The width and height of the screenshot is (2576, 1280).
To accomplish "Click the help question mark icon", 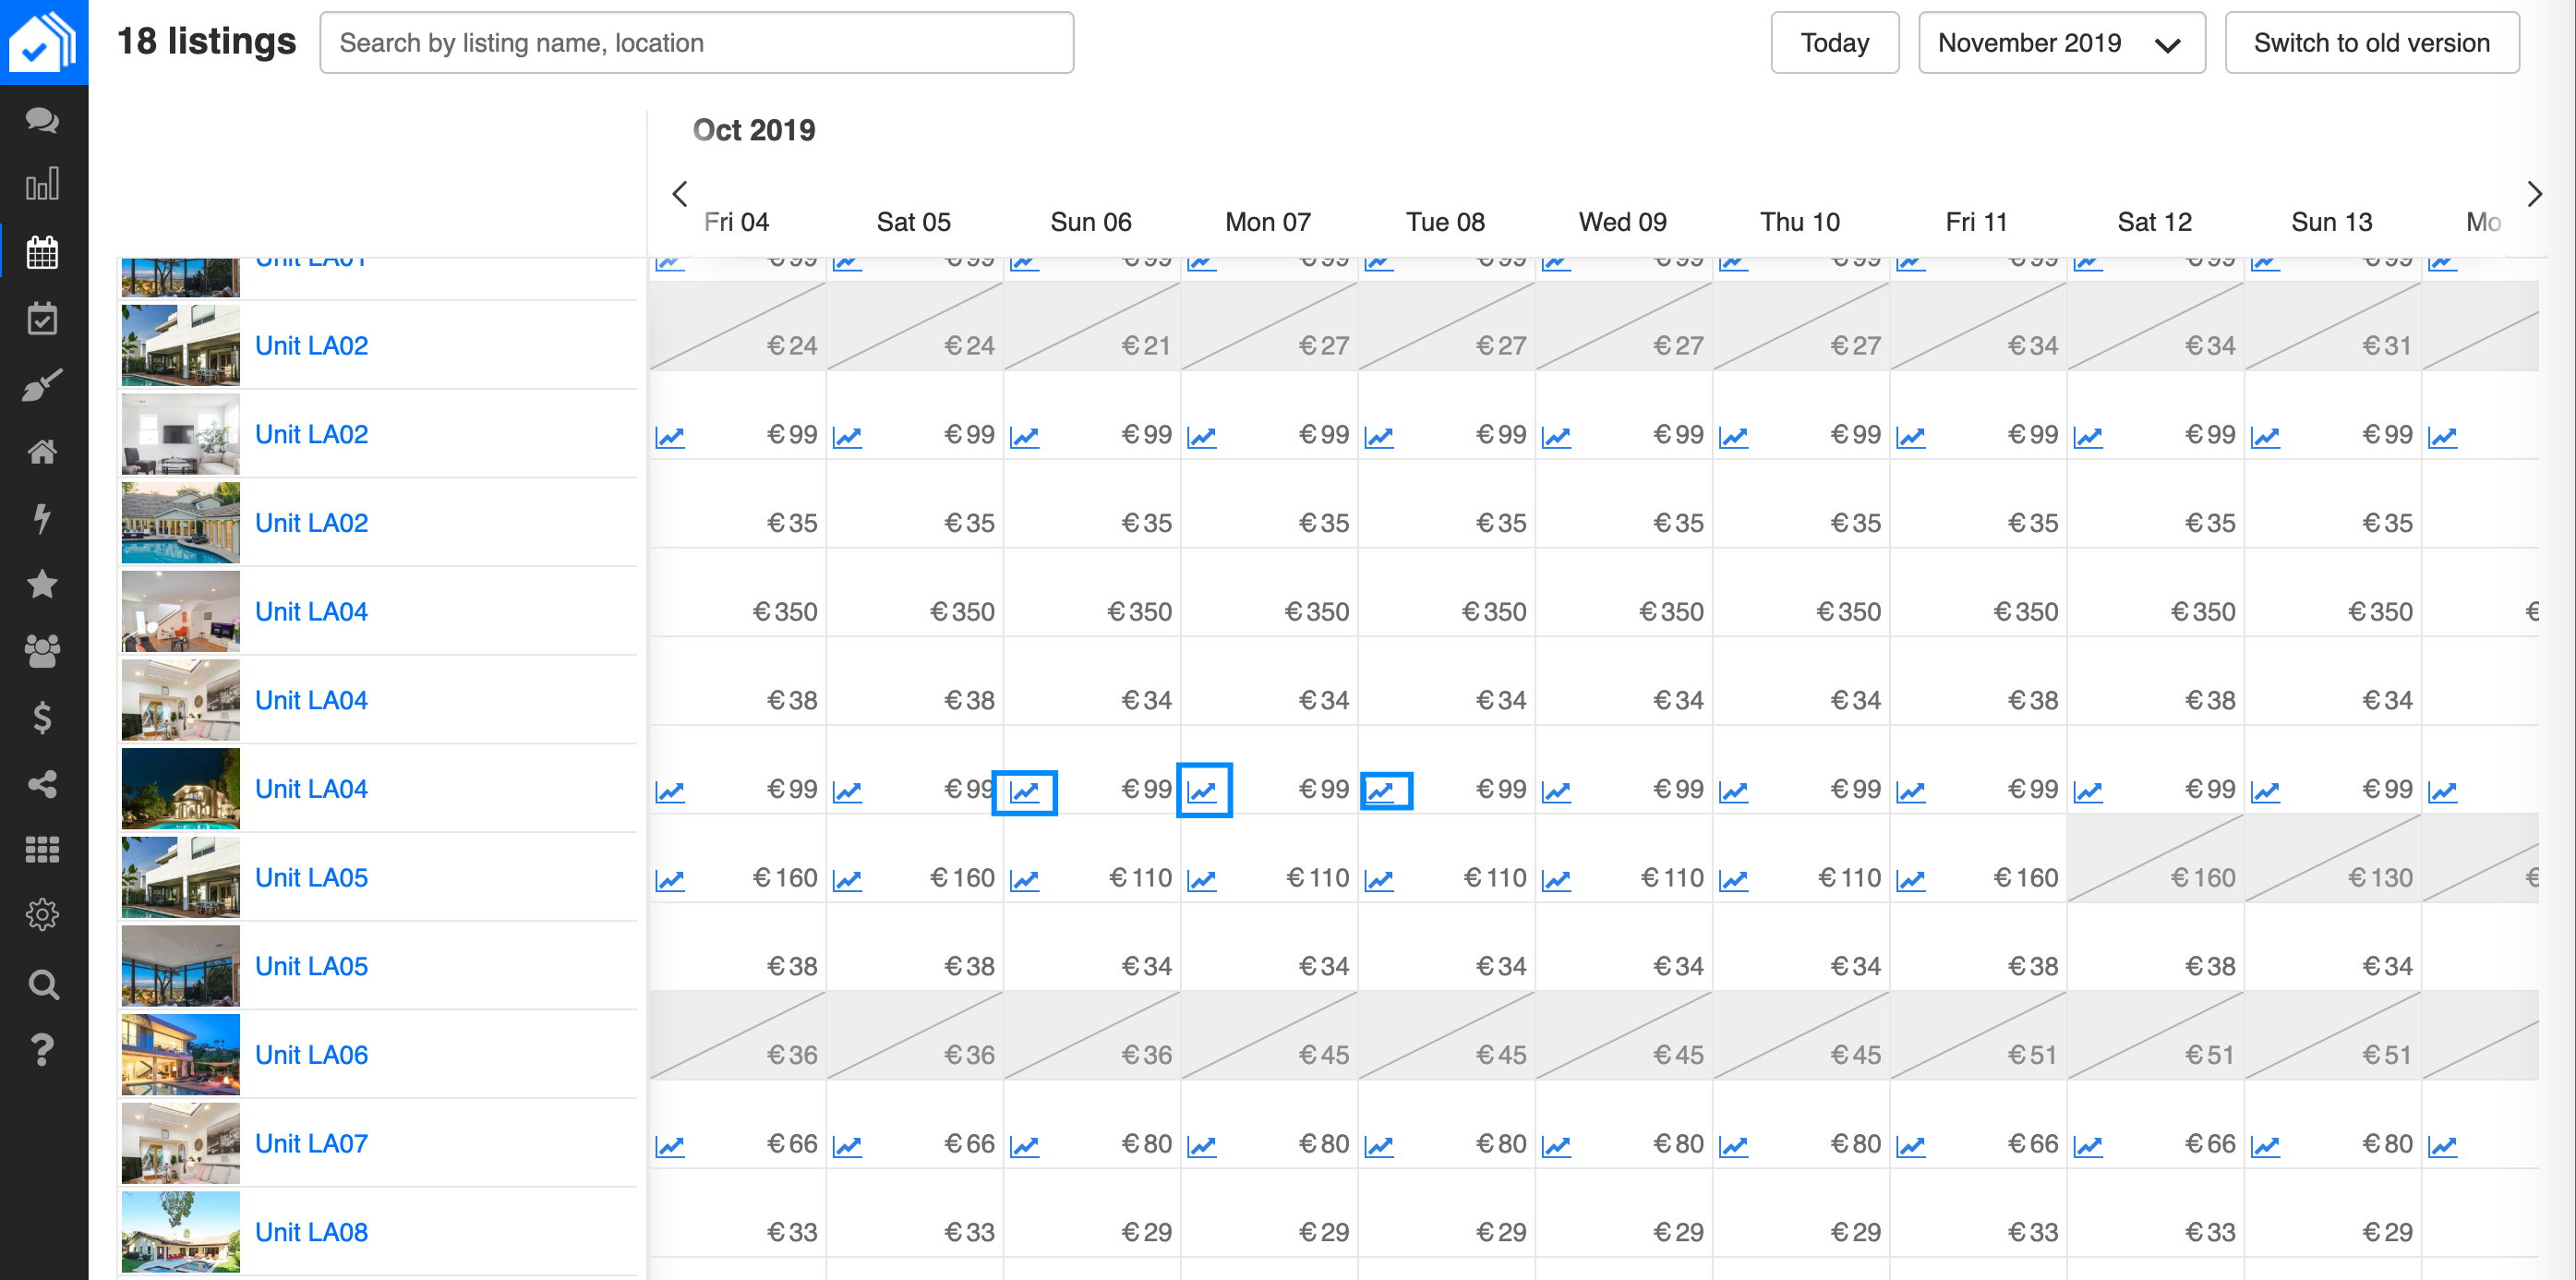I will click(42, 1049).
